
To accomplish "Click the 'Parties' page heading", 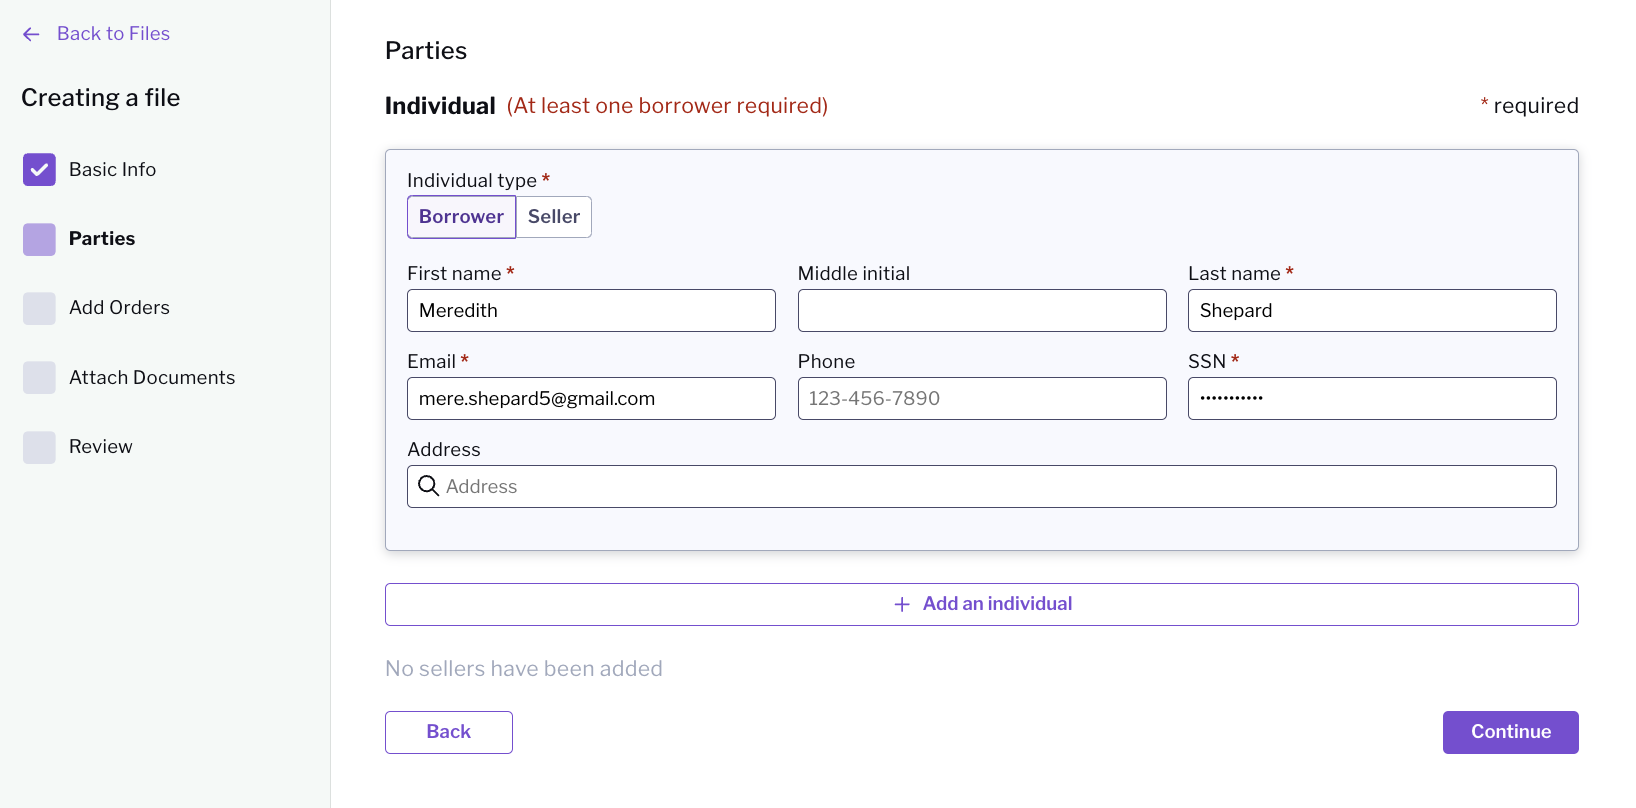I will pos(426,51).
